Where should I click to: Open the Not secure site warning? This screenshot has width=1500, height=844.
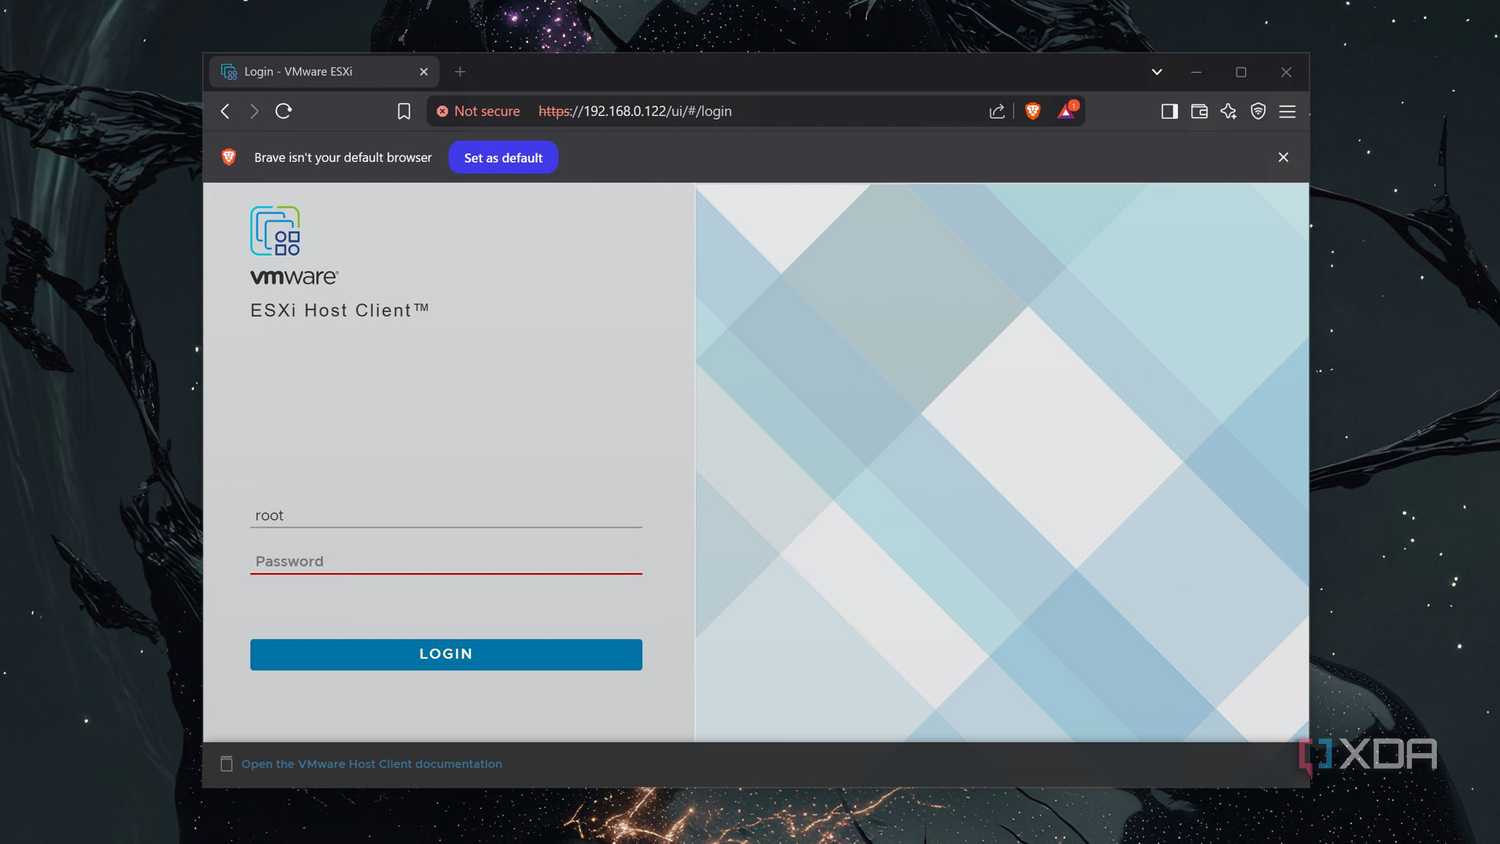coord(478,111)
